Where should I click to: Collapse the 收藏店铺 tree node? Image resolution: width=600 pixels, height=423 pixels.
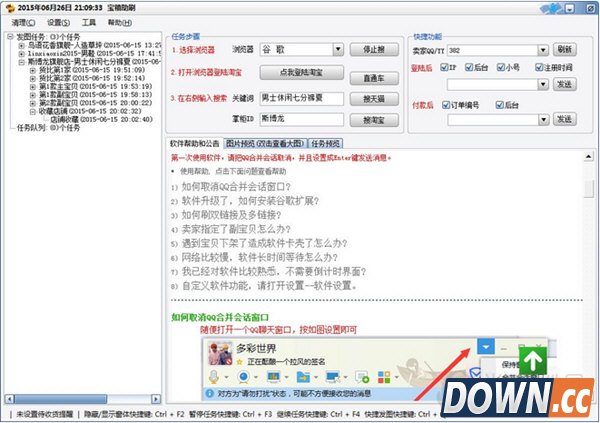coord(33,111)
